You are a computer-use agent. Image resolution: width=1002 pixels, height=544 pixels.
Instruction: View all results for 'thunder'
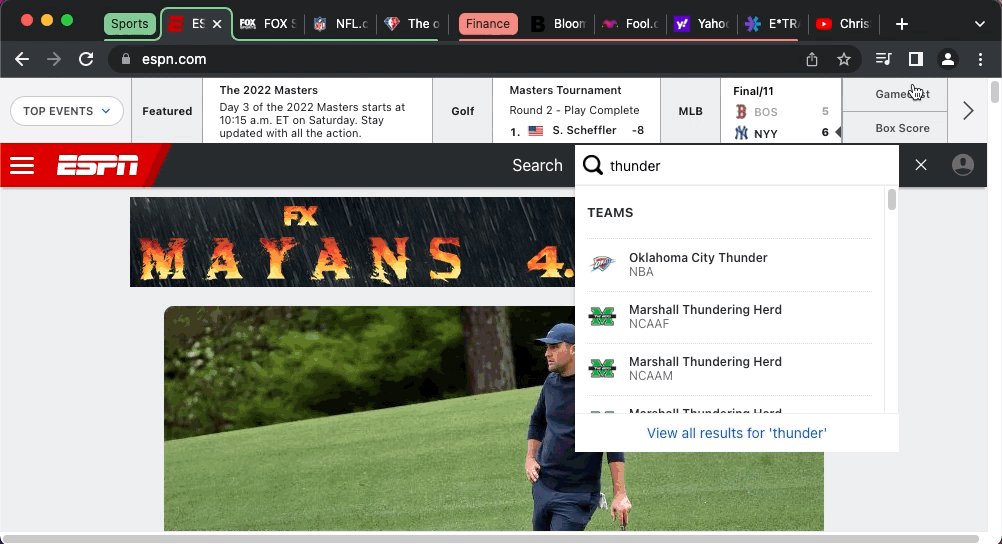pos(737,433)
